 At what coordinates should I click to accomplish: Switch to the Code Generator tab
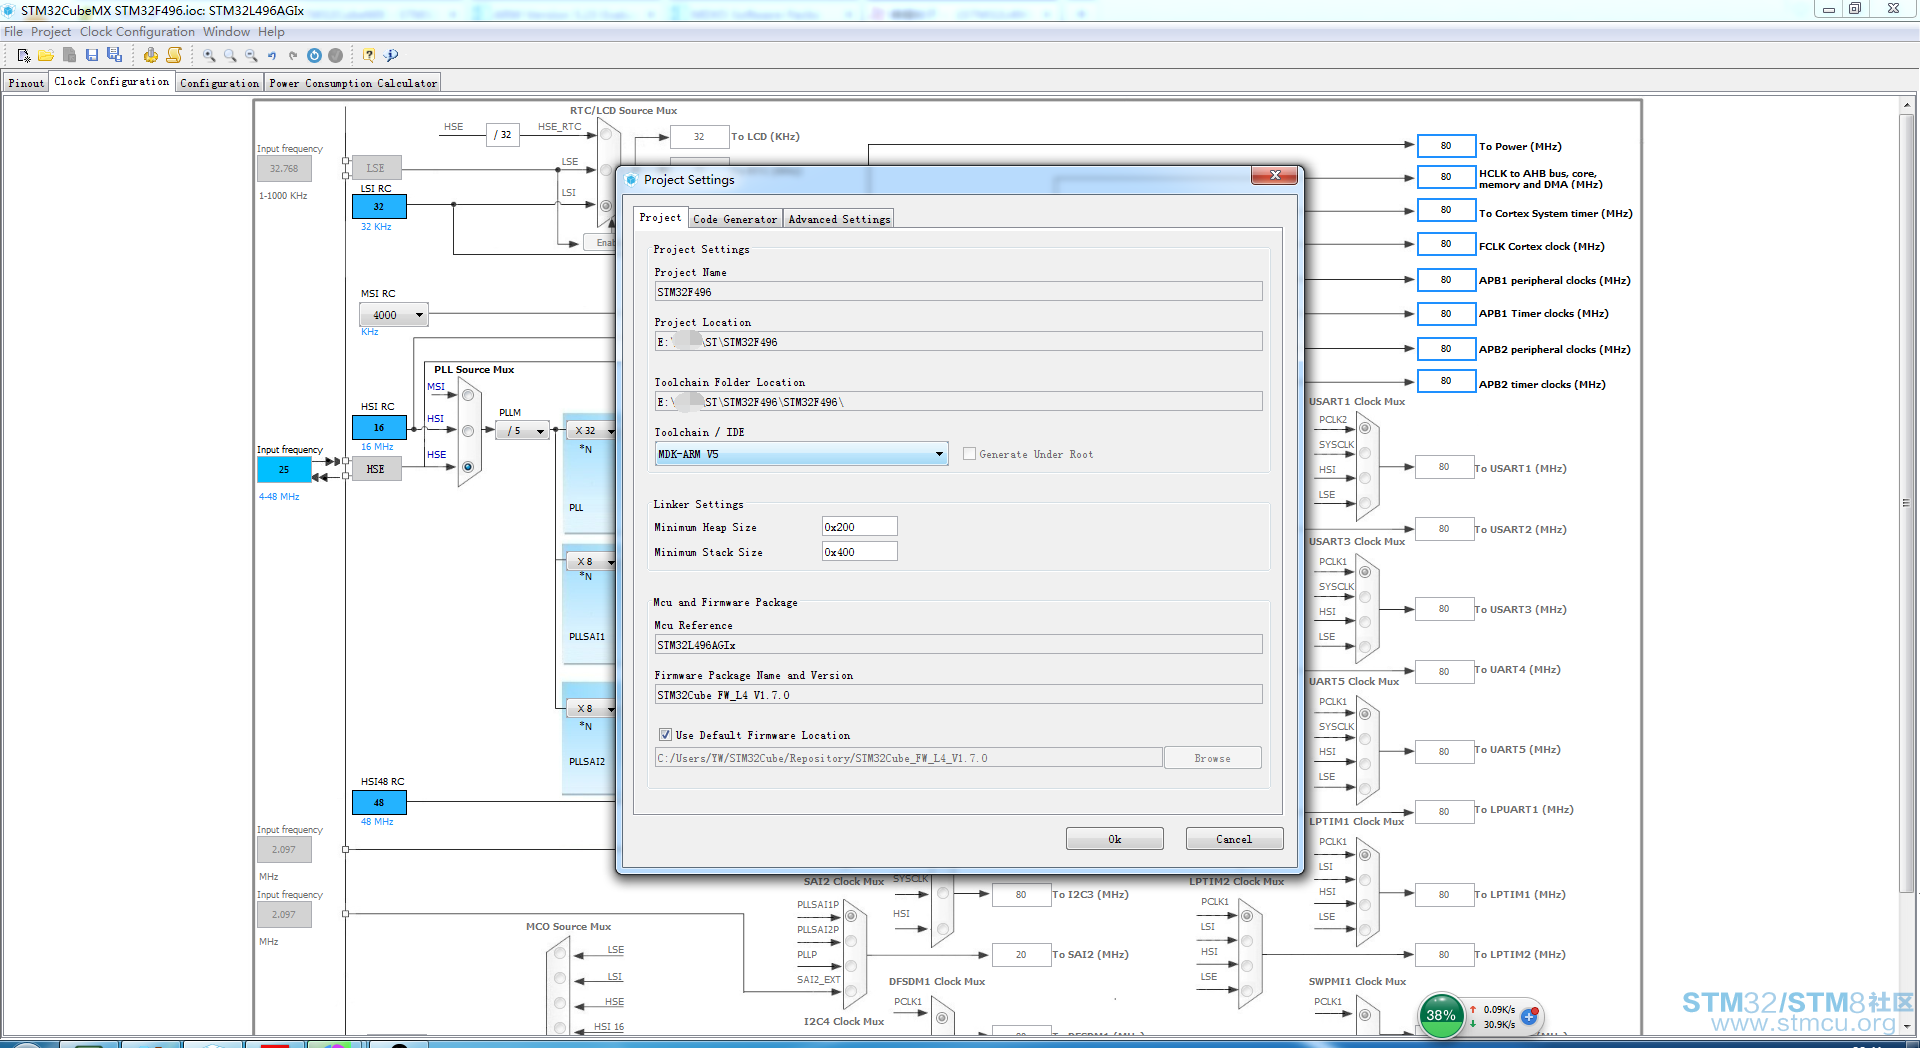735,219
